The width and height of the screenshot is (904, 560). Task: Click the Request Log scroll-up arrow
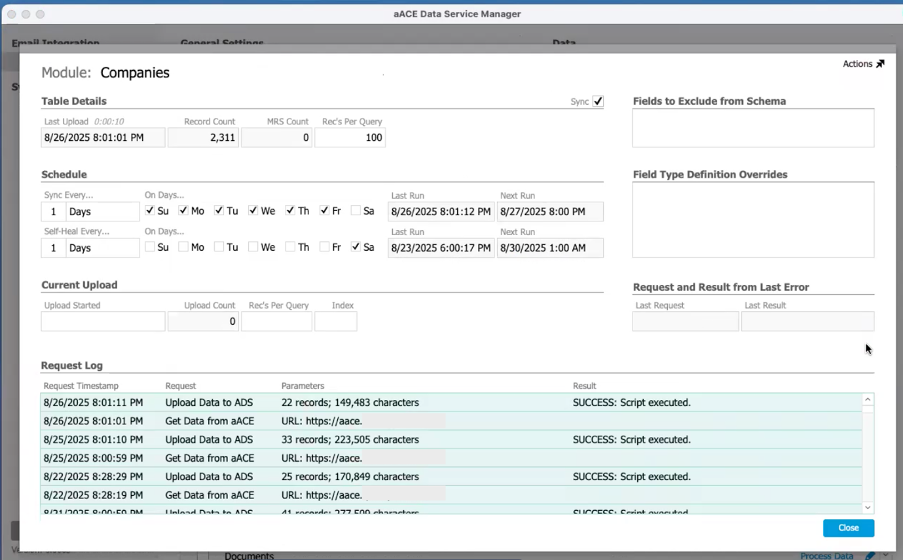pos(867,400)
